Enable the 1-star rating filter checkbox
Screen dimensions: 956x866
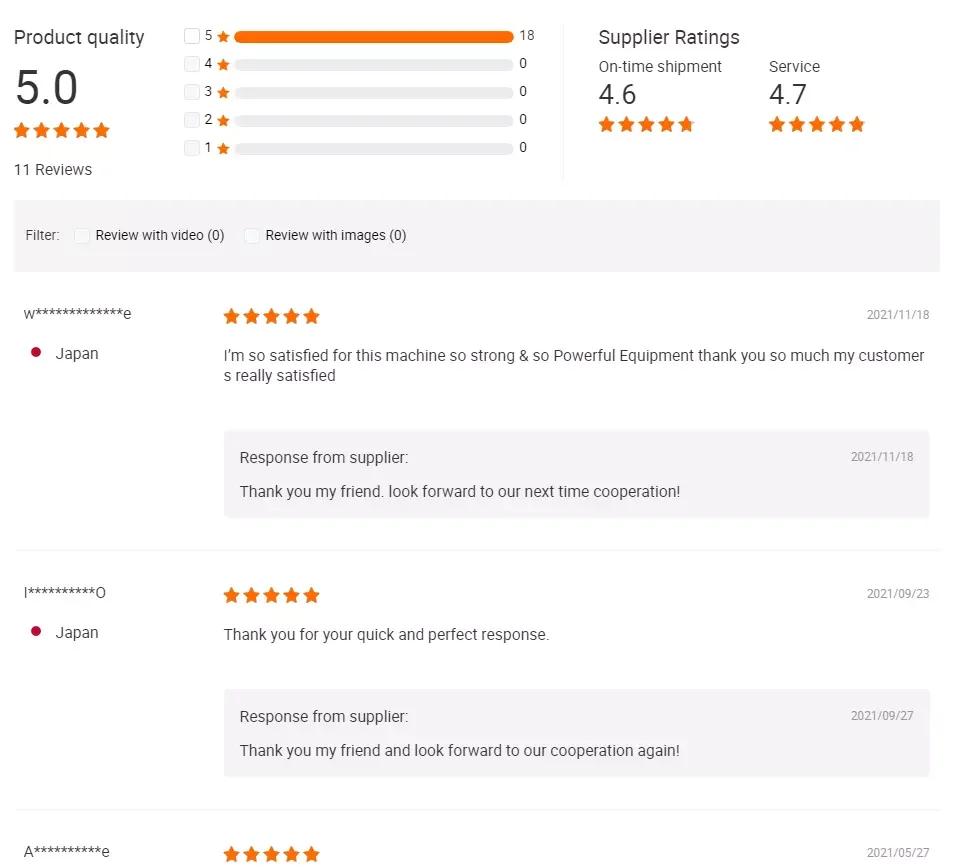point(192,148)
